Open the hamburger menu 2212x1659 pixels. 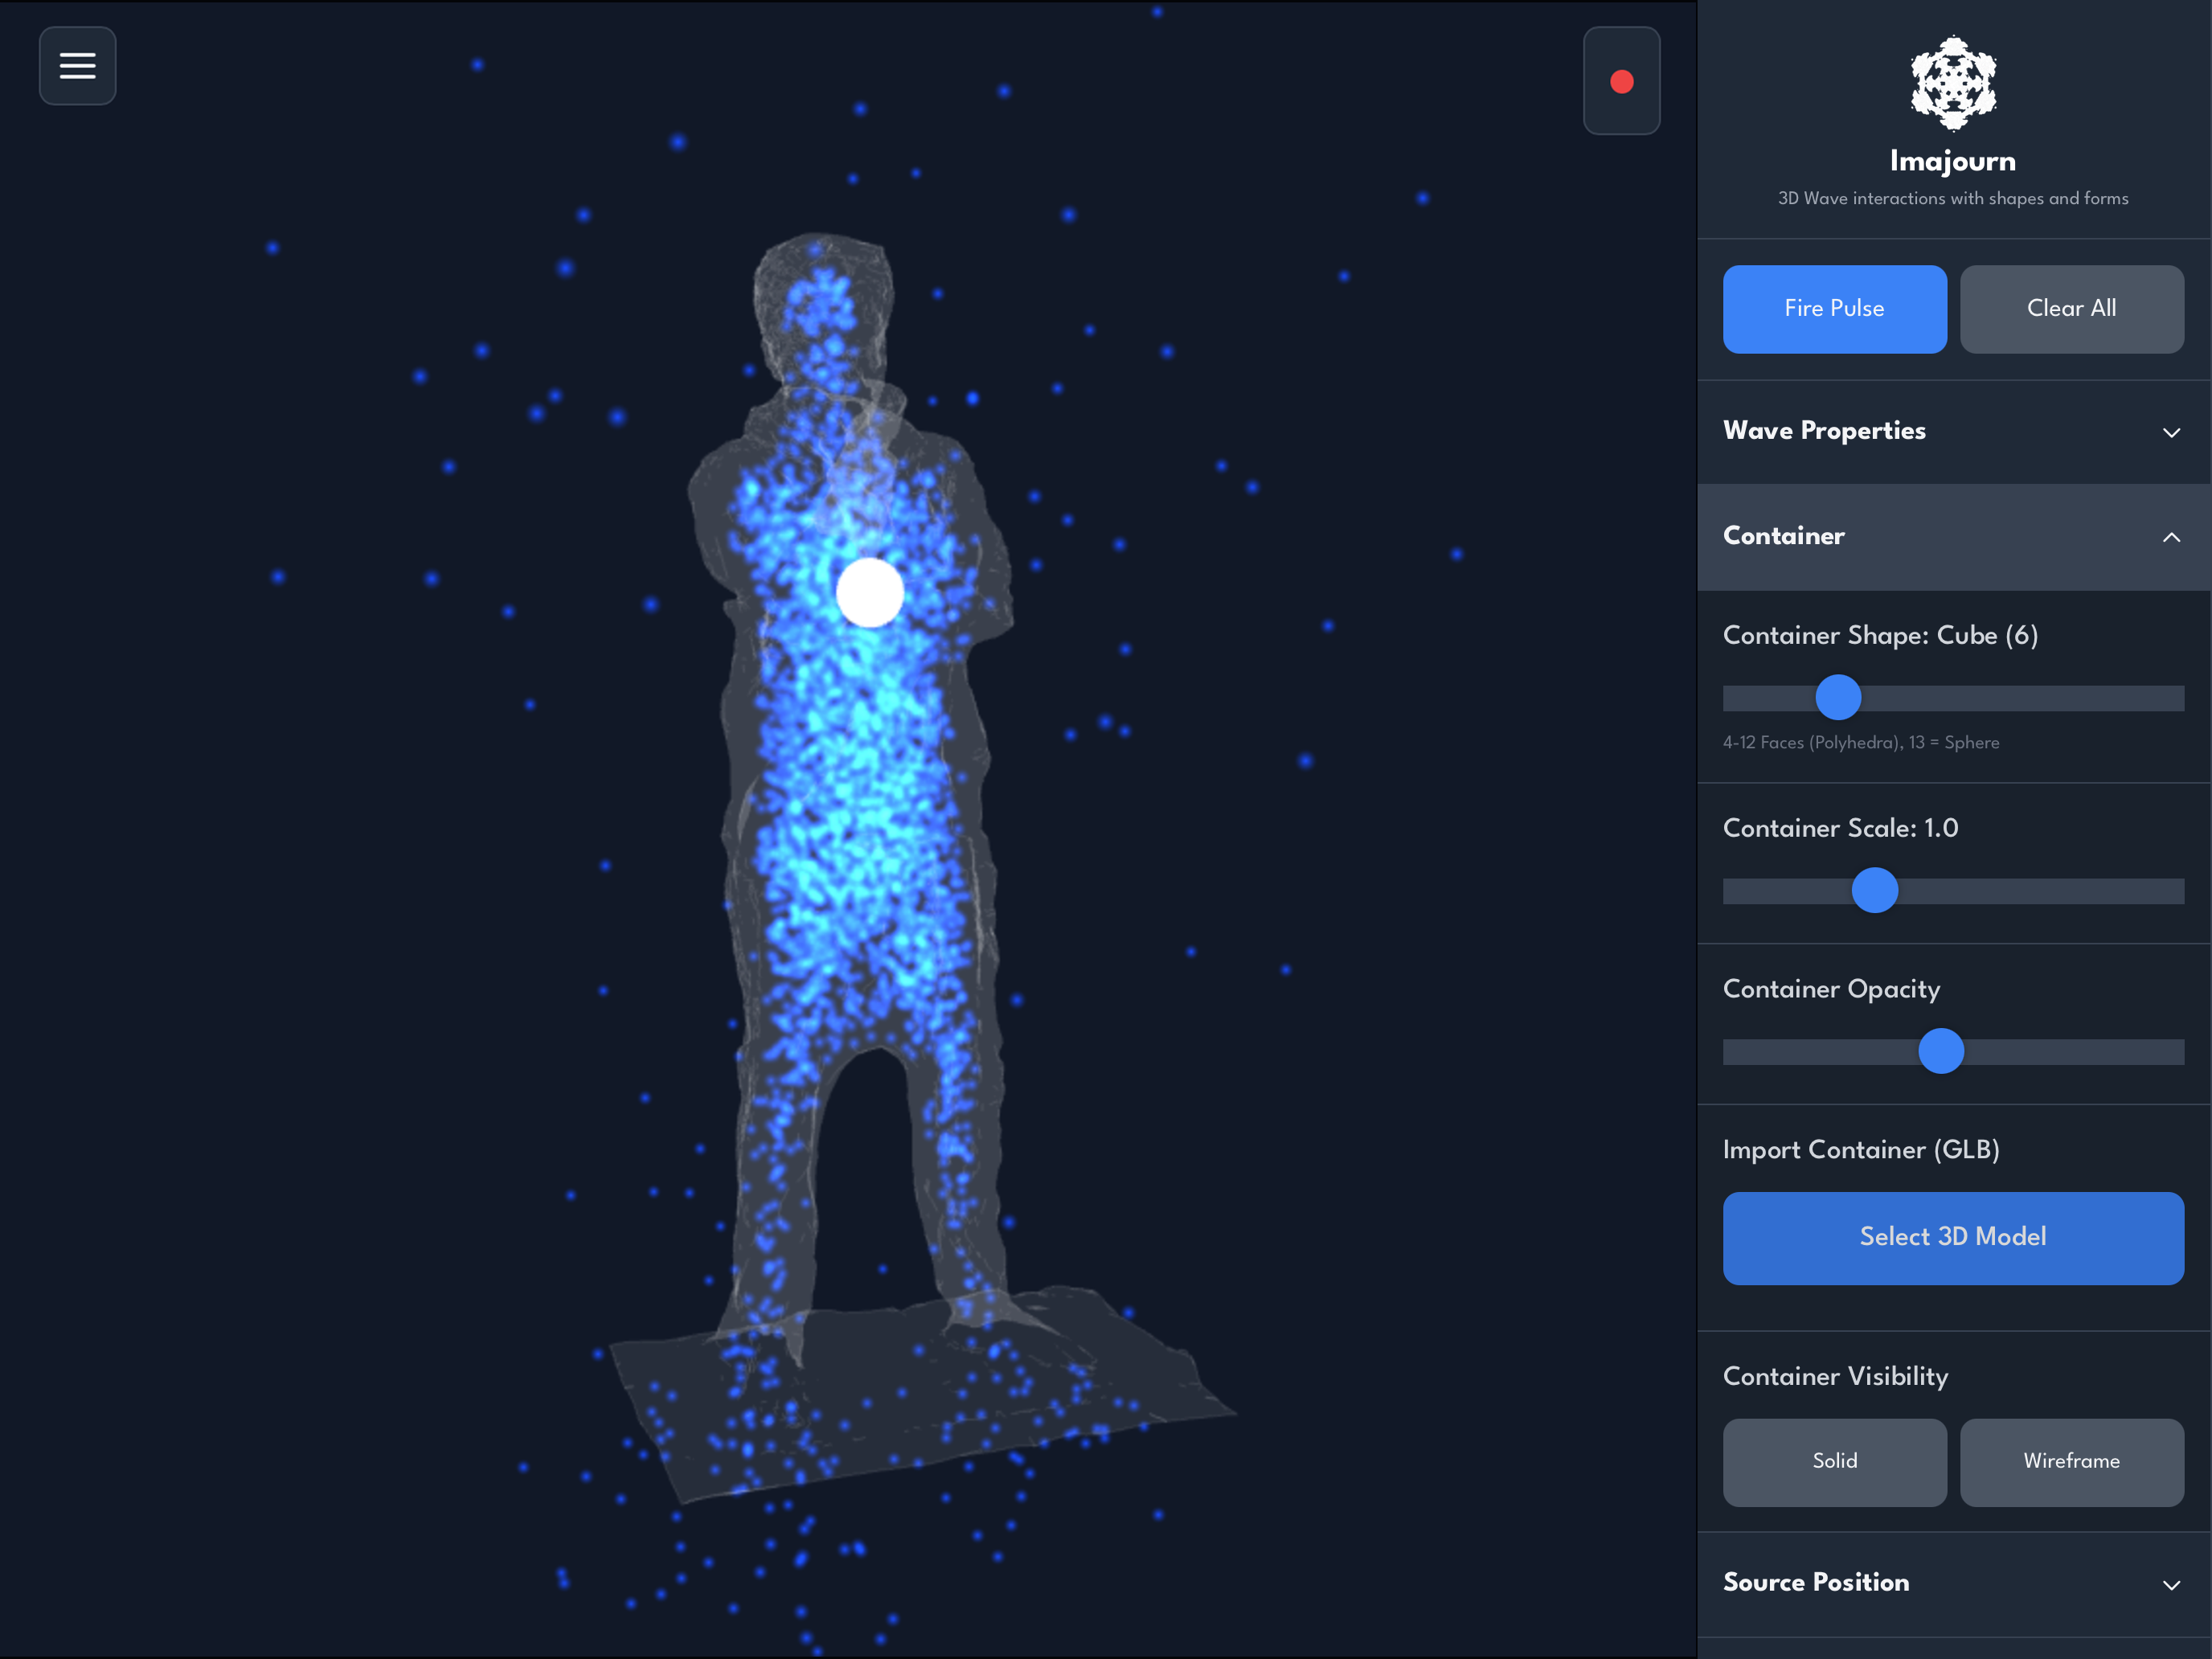coord(77,66)
